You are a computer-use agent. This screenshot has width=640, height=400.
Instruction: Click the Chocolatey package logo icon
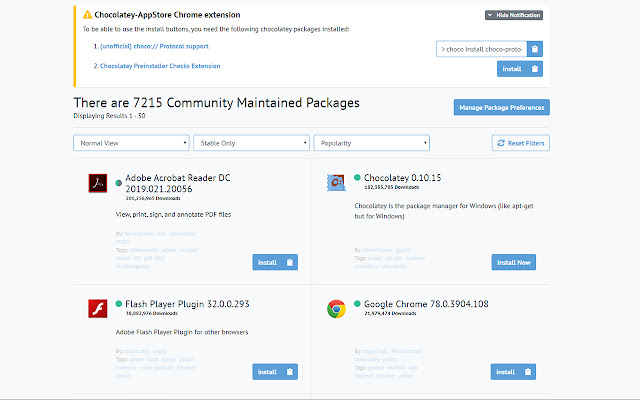pos(336,182)
